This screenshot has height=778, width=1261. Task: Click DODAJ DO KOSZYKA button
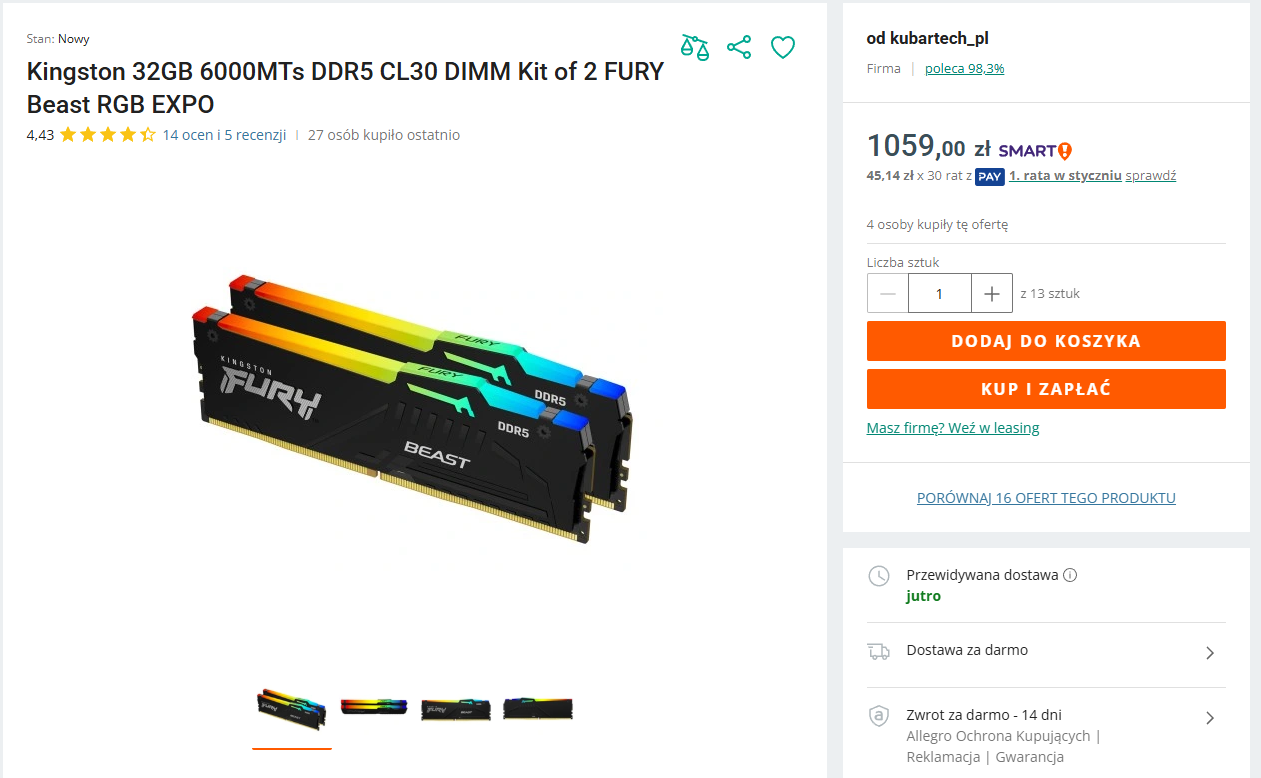pyautogui.click(x=1046, y=341)
